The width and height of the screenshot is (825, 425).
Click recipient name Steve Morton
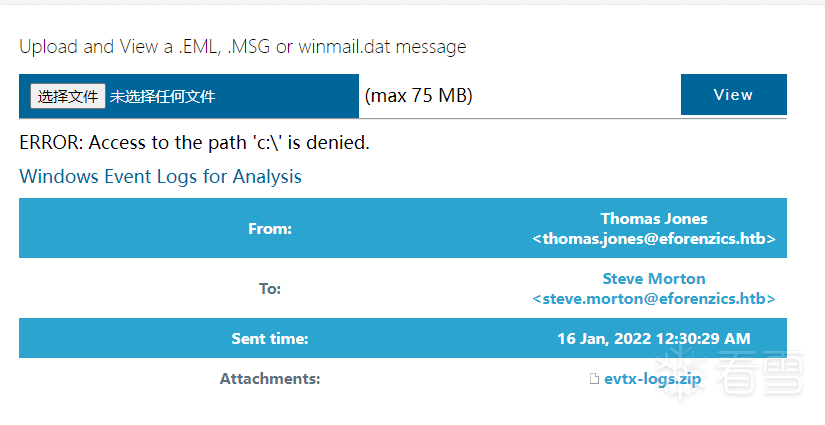653,278
